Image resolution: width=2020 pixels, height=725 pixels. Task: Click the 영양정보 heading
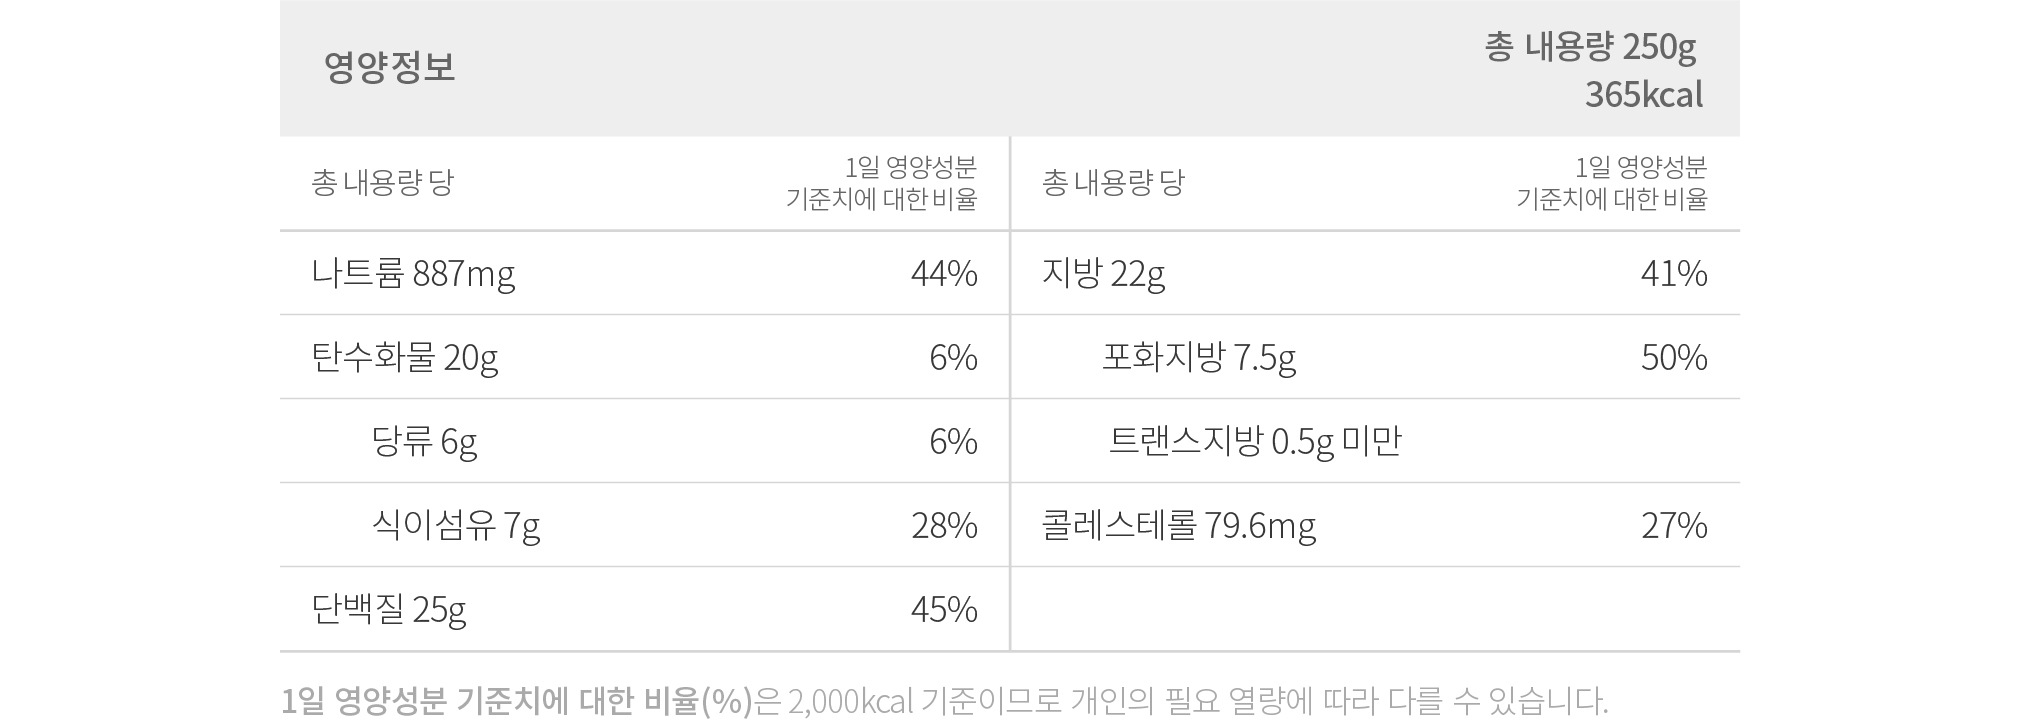389,67
